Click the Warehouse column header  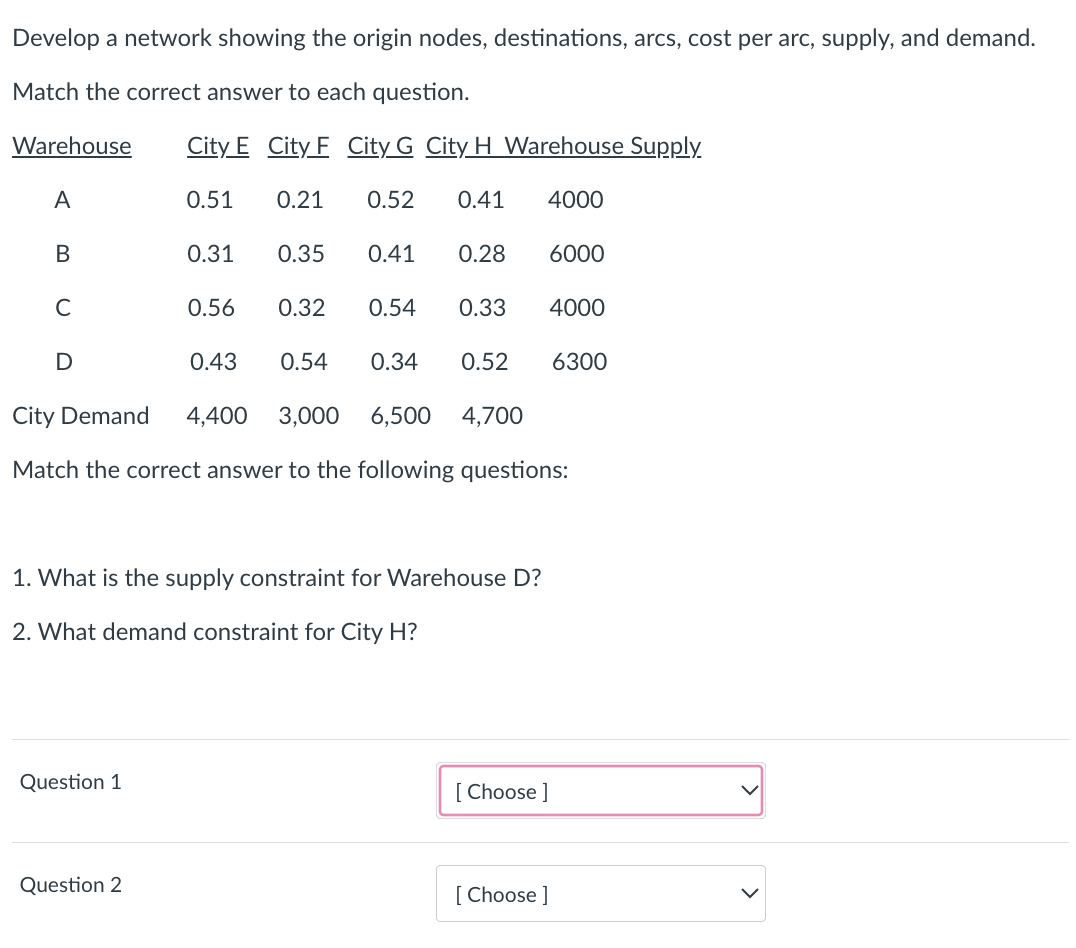coord(71,146)
